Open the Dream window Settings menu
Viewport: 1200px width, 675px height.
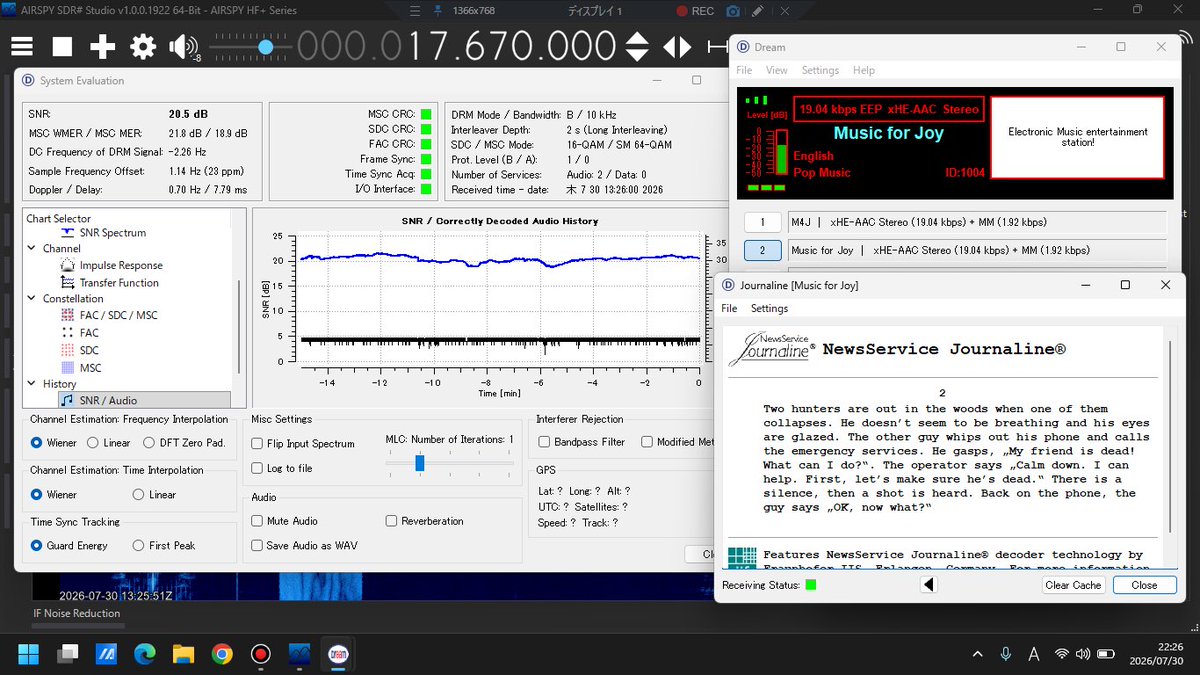click(x=820, y=70)
